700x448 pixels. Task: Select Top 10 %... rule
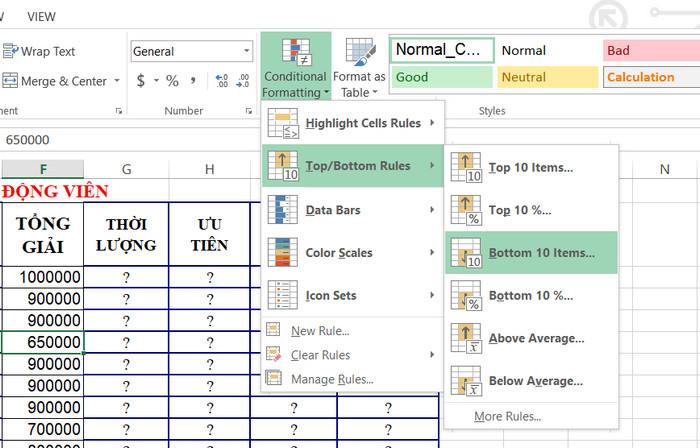[x=531, y=210]
